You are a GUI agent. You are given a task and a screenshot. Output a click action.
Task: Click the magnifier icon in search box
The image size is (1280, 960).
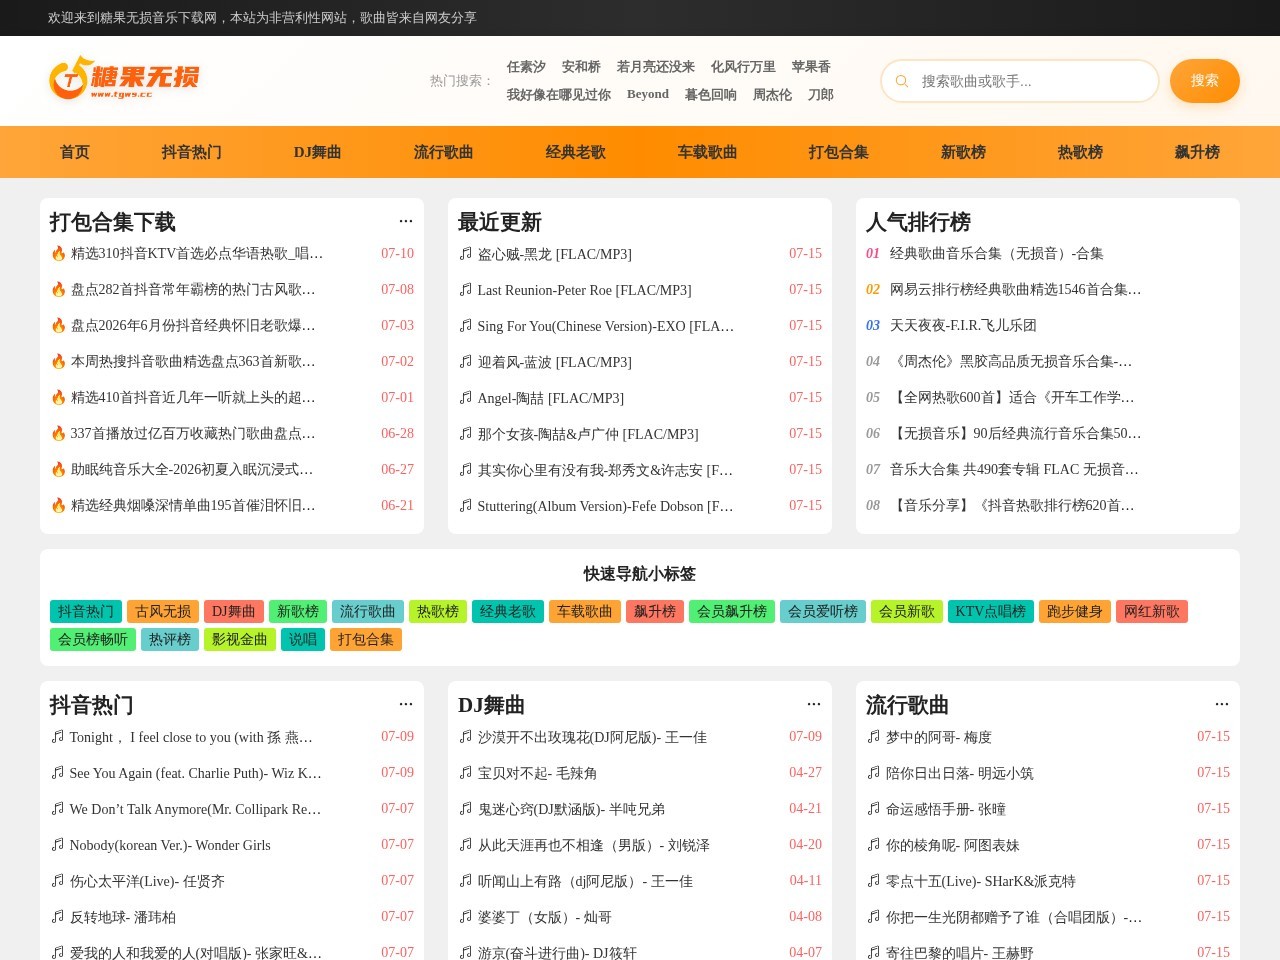click(902, 81)
